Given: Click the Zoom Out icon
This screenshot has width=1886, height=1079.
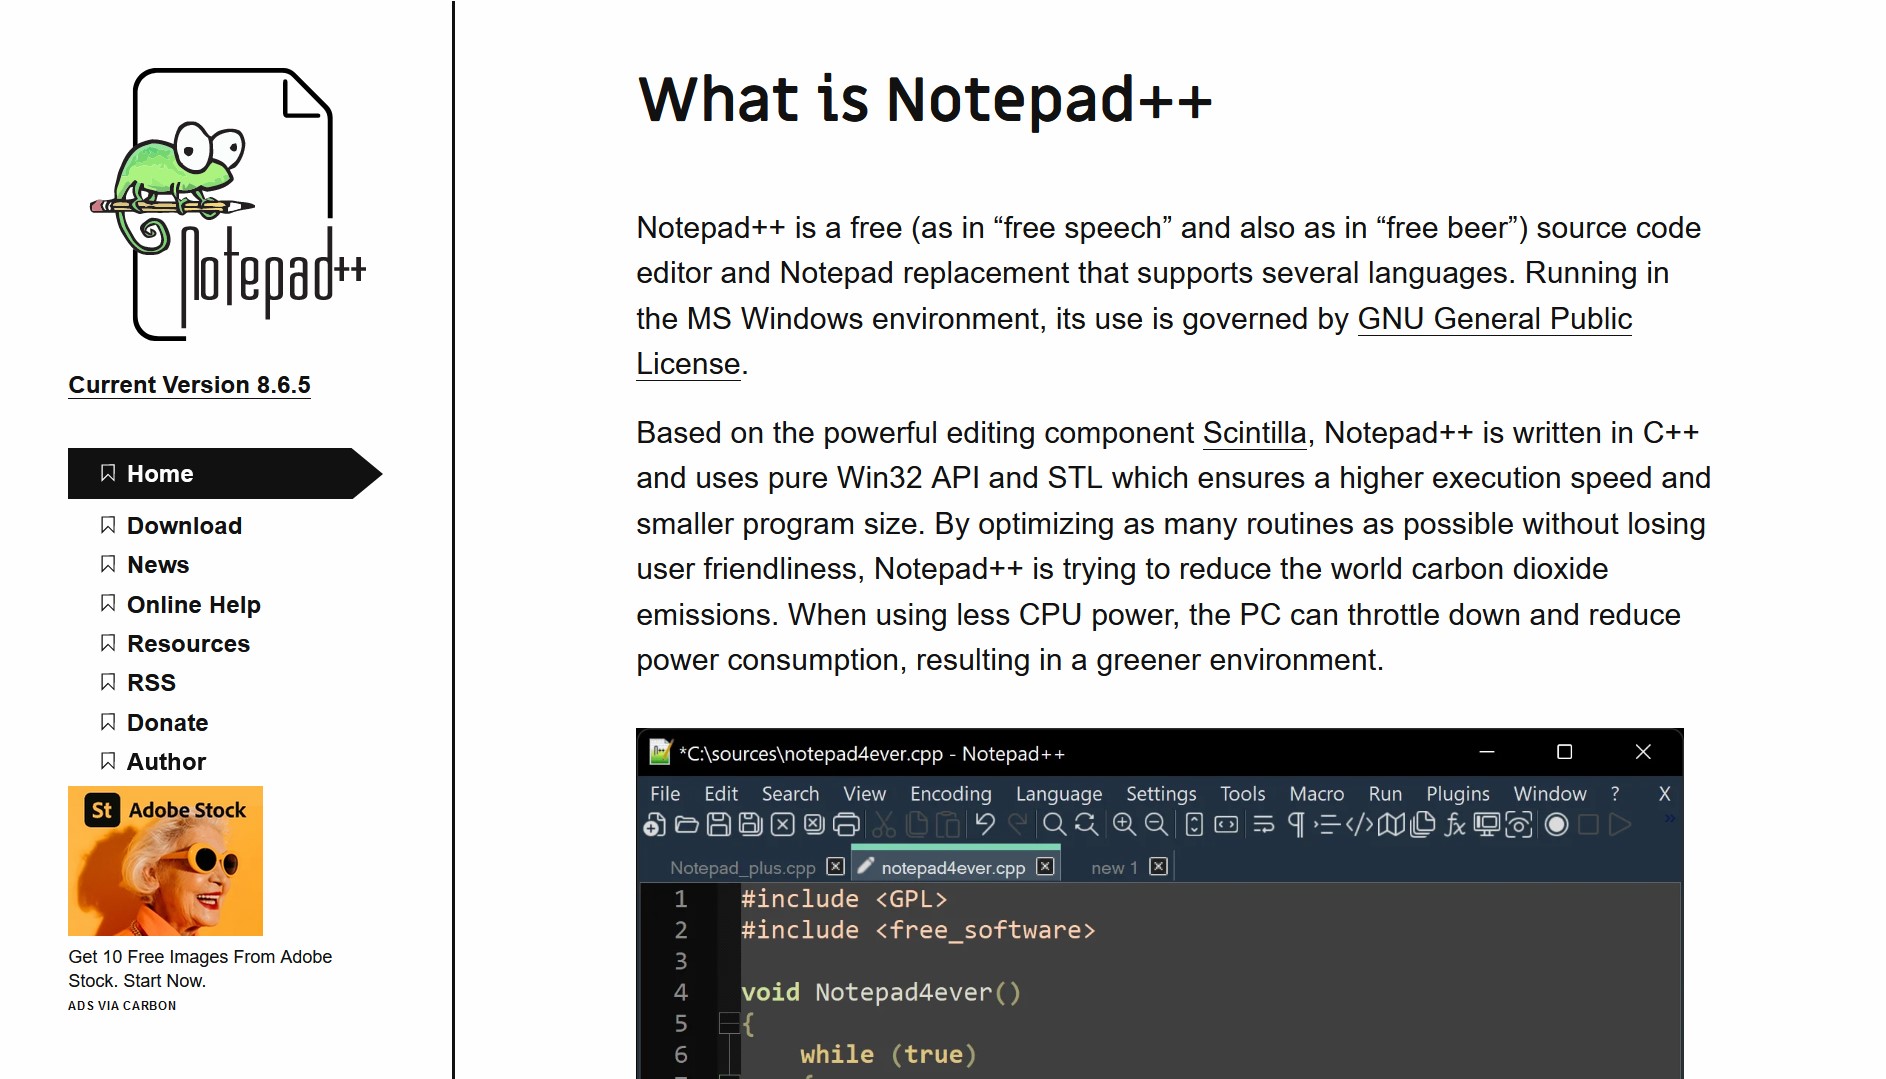Looking at the screenshot, I should point(1156,825).
